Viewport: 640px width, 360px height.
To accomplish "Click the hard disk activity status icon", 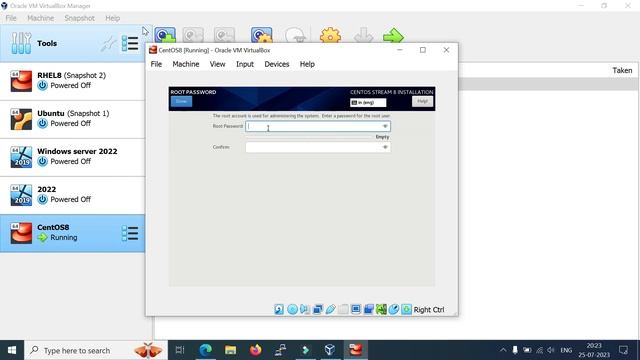I will pyautogui.click(x=279, y=309).
